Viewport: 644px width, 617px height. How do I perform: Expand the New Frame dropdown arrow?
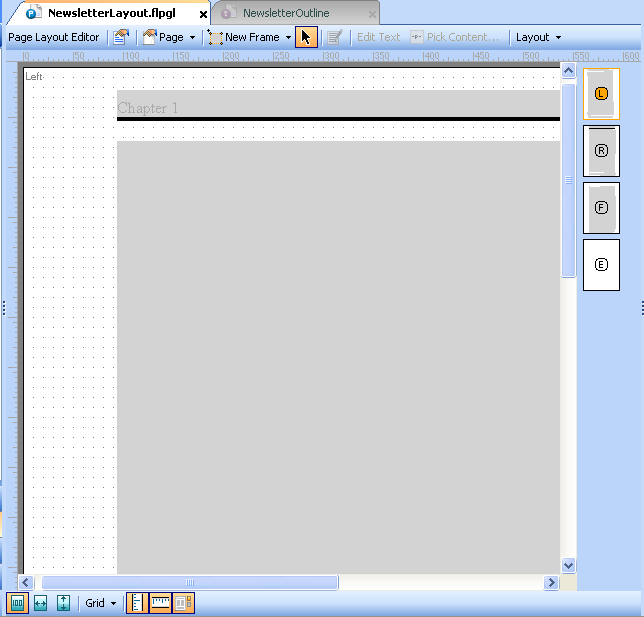click(x=288, y=37)
